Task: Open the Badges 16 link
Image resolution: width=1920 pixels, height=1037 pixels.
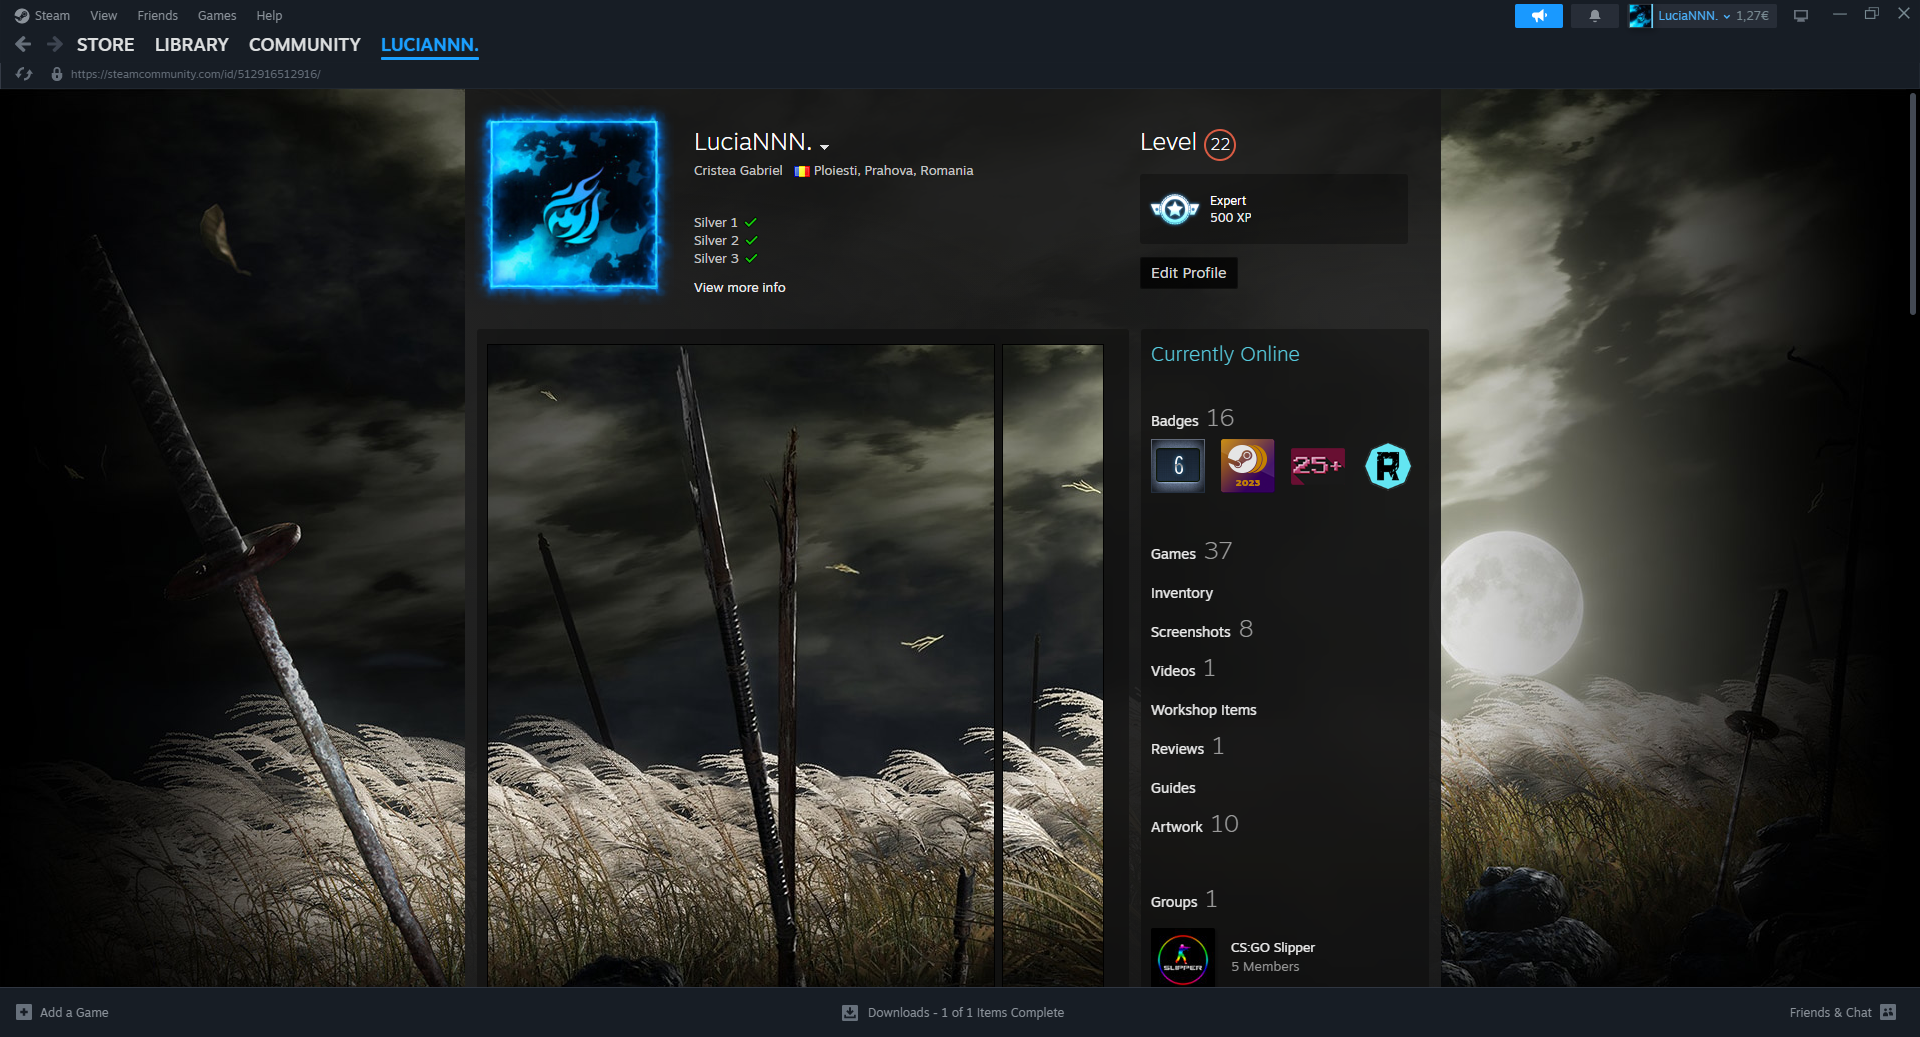Action: pyautogui.click(x=1192, y=419)
